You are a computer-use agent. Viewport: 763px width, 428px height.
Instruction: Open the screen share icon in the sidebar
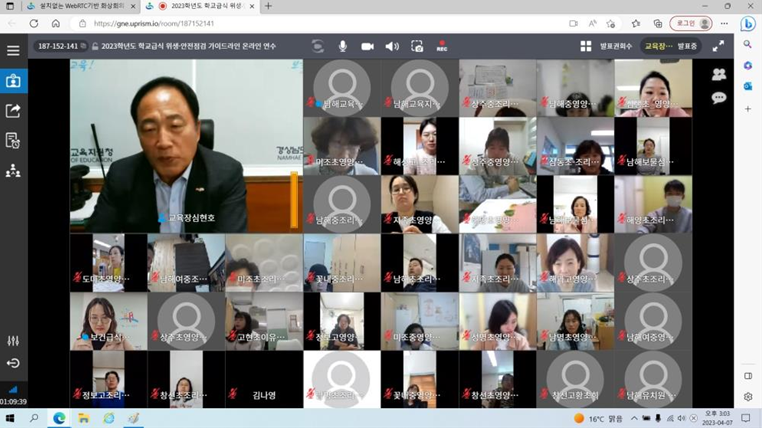pyautogui.click(x=13, y=111)
